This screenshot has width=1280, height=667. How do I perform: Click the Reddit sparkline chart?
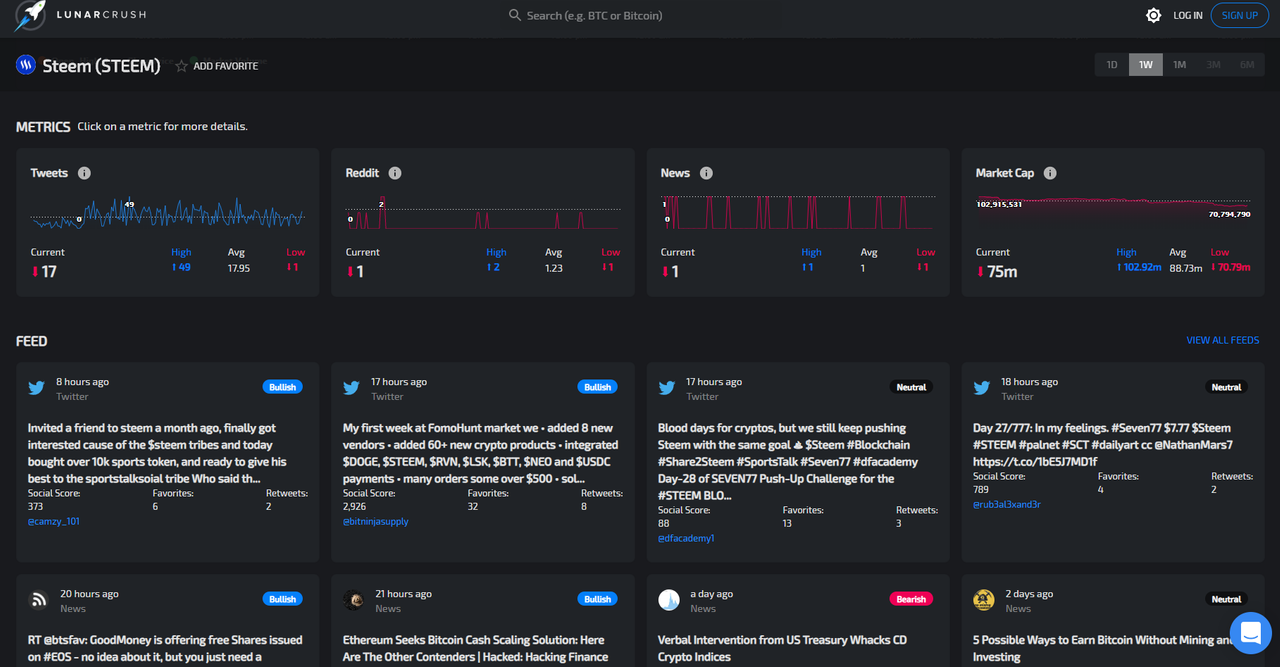click(483, 213)
